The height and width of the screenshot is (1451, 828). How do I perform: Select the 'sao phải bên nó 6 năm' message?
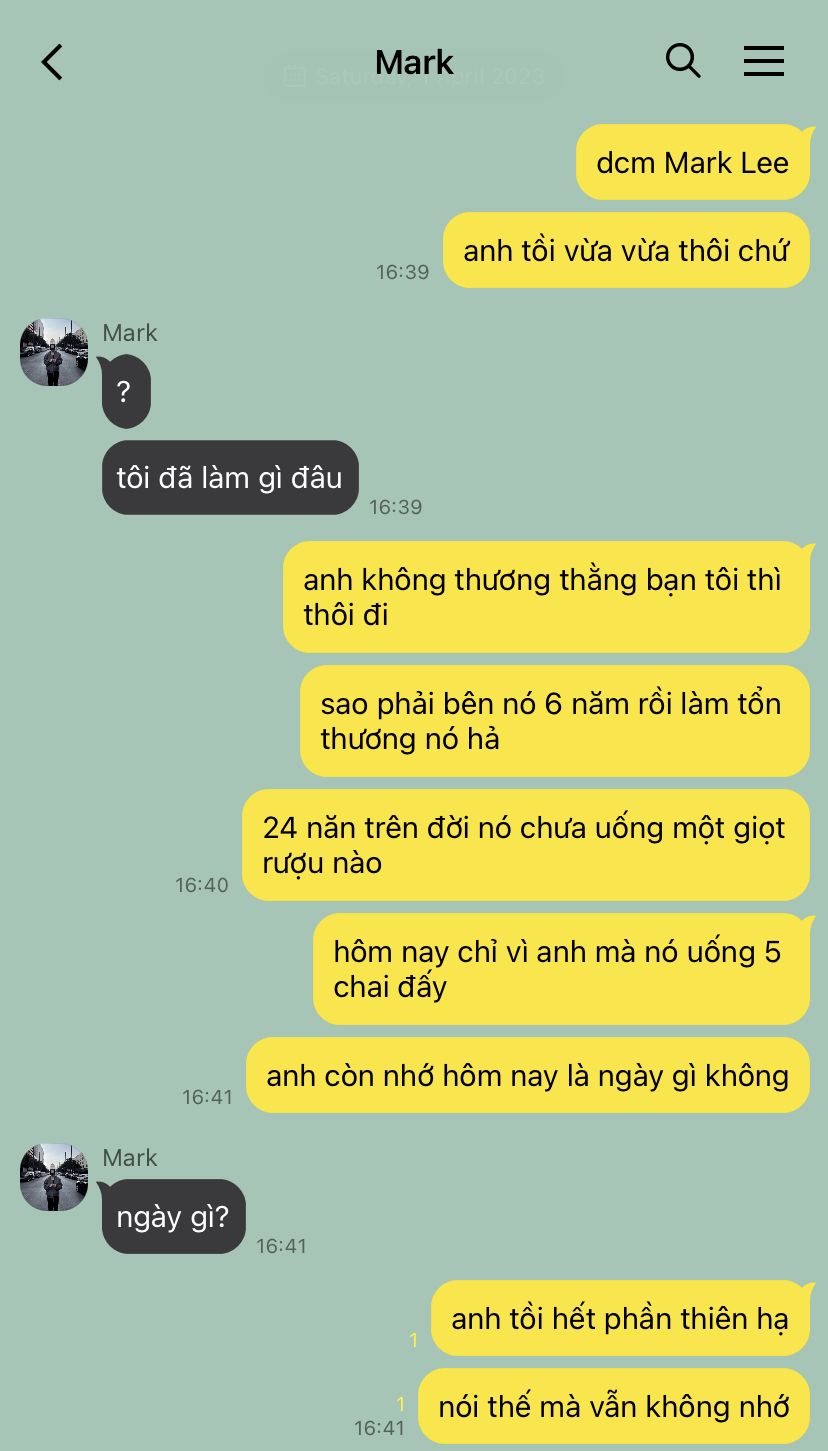tap(555, 721)
